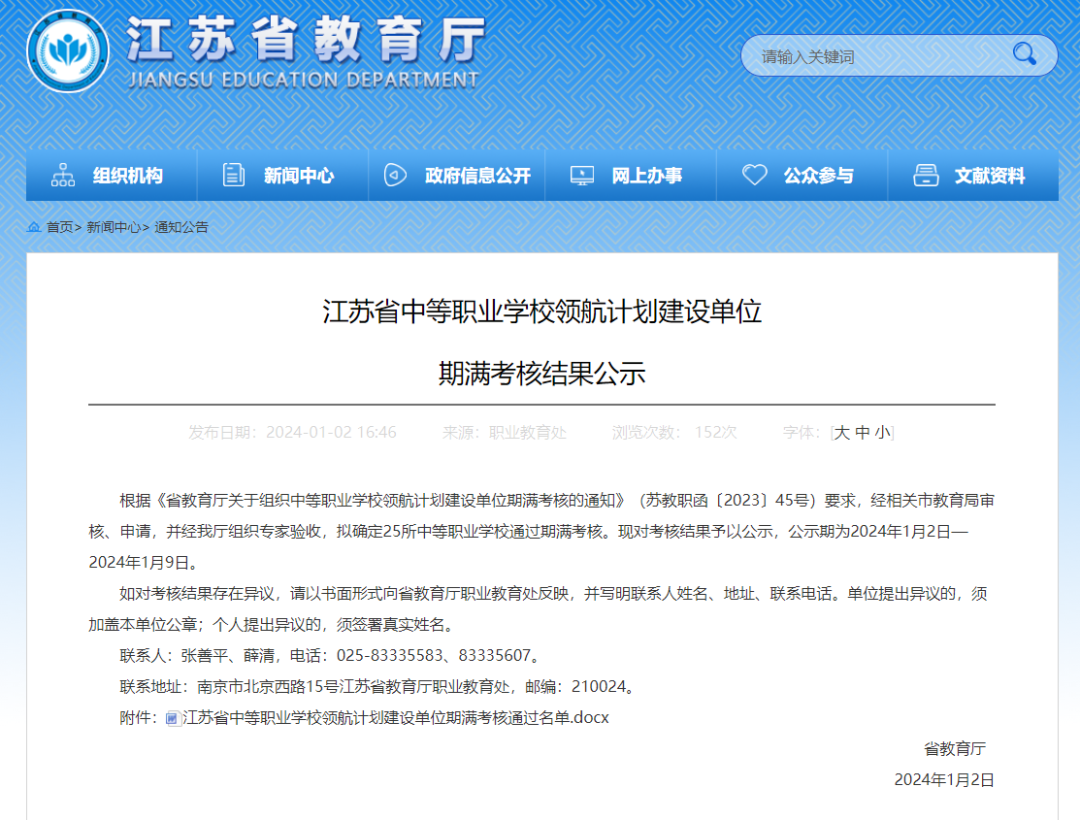Click the 公众参与 heart icon
The height and width of the screenshot is (820, 1080).
(x=754, y=175)
